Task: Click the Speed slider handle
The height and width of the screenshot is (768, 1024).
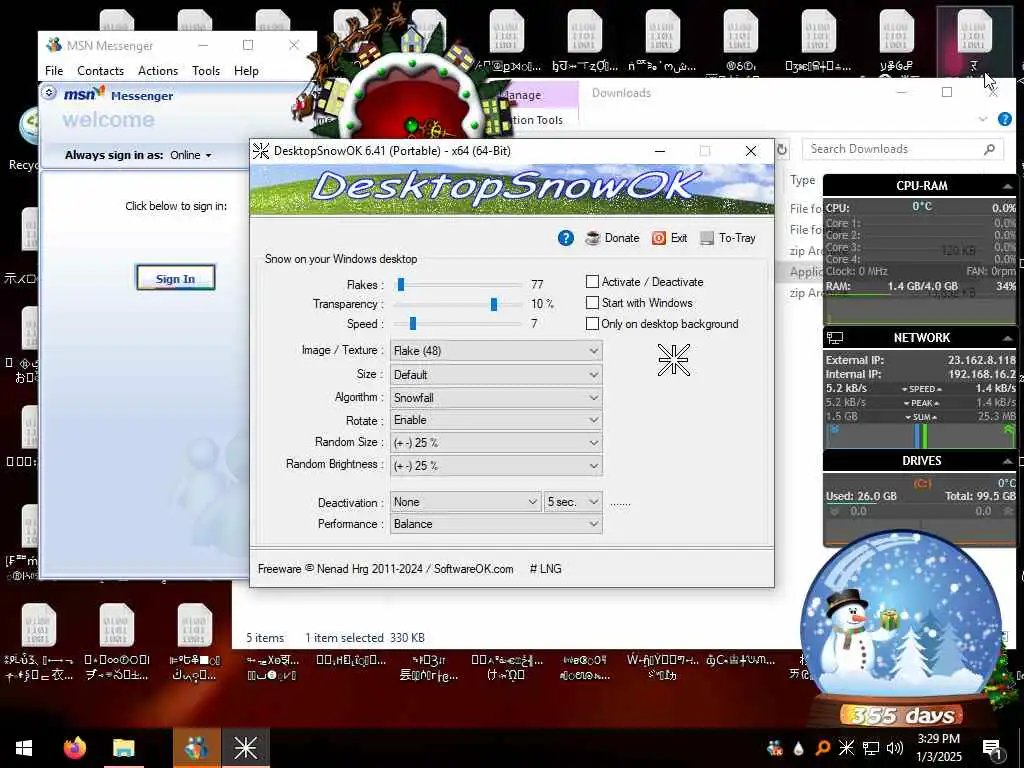Action: point(413,324)
